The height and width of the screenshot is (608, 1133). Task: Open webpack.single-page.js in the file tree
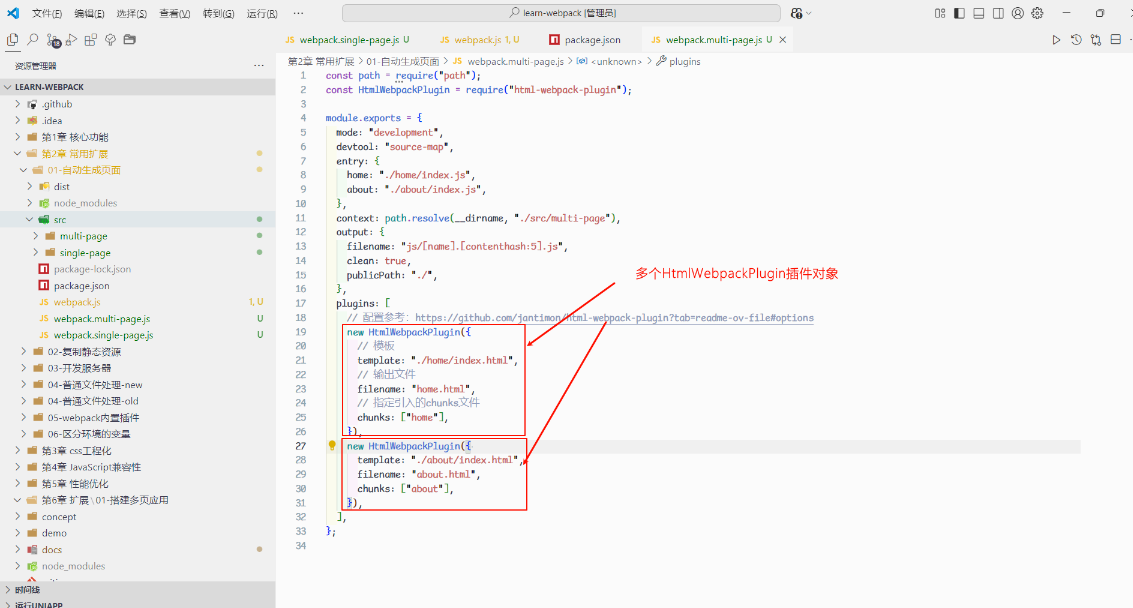[137, 335]
